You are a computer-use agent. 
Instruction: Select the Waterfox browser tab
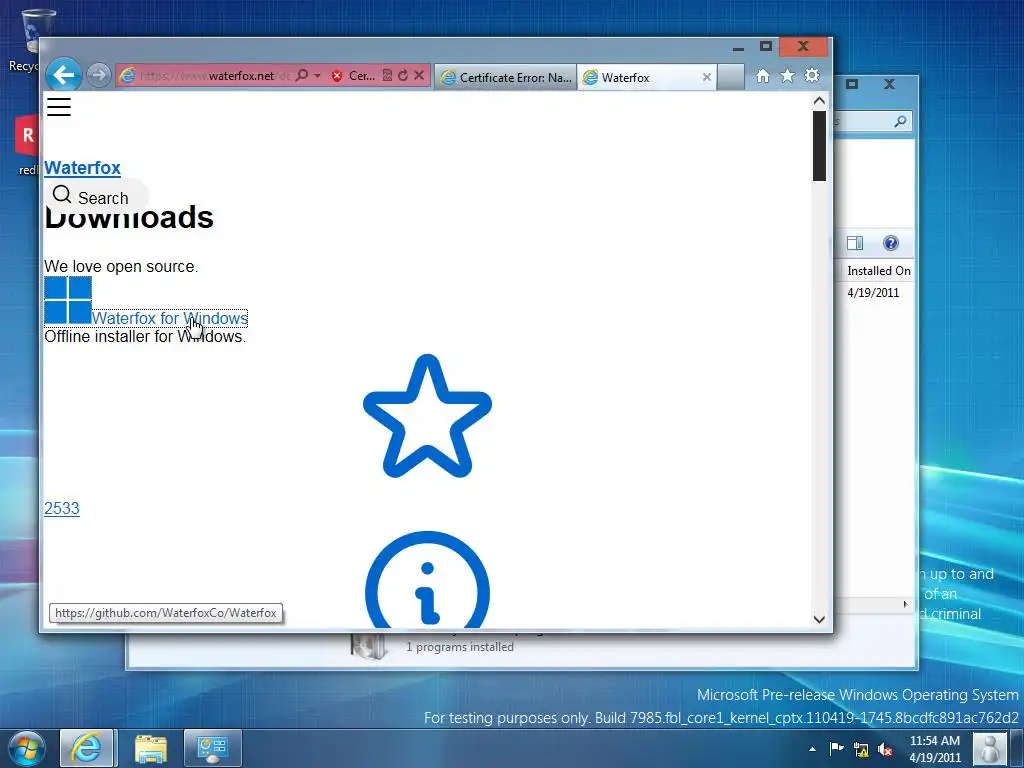coord(647,77)
